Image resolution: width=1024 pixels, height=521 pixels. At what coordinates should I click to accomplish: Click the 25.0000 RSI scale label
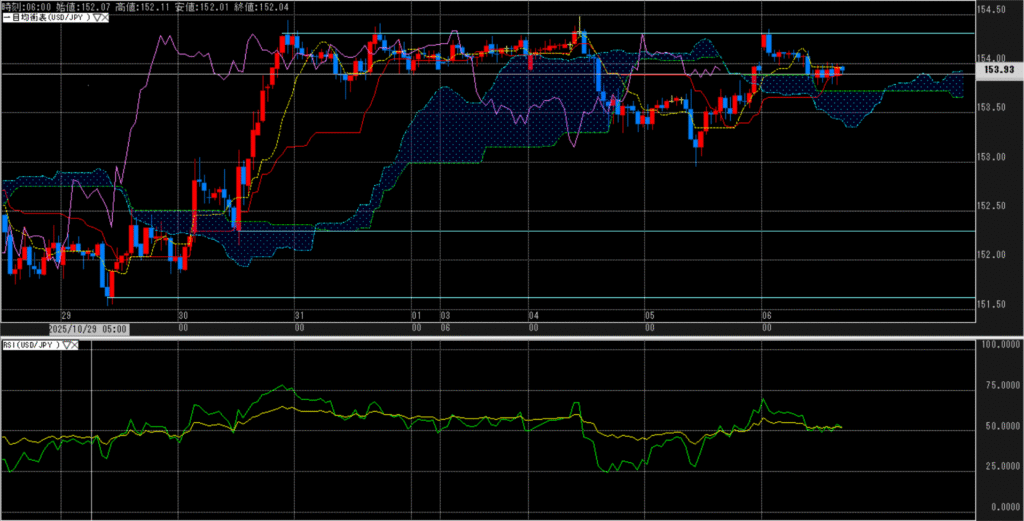coord(997,466)
